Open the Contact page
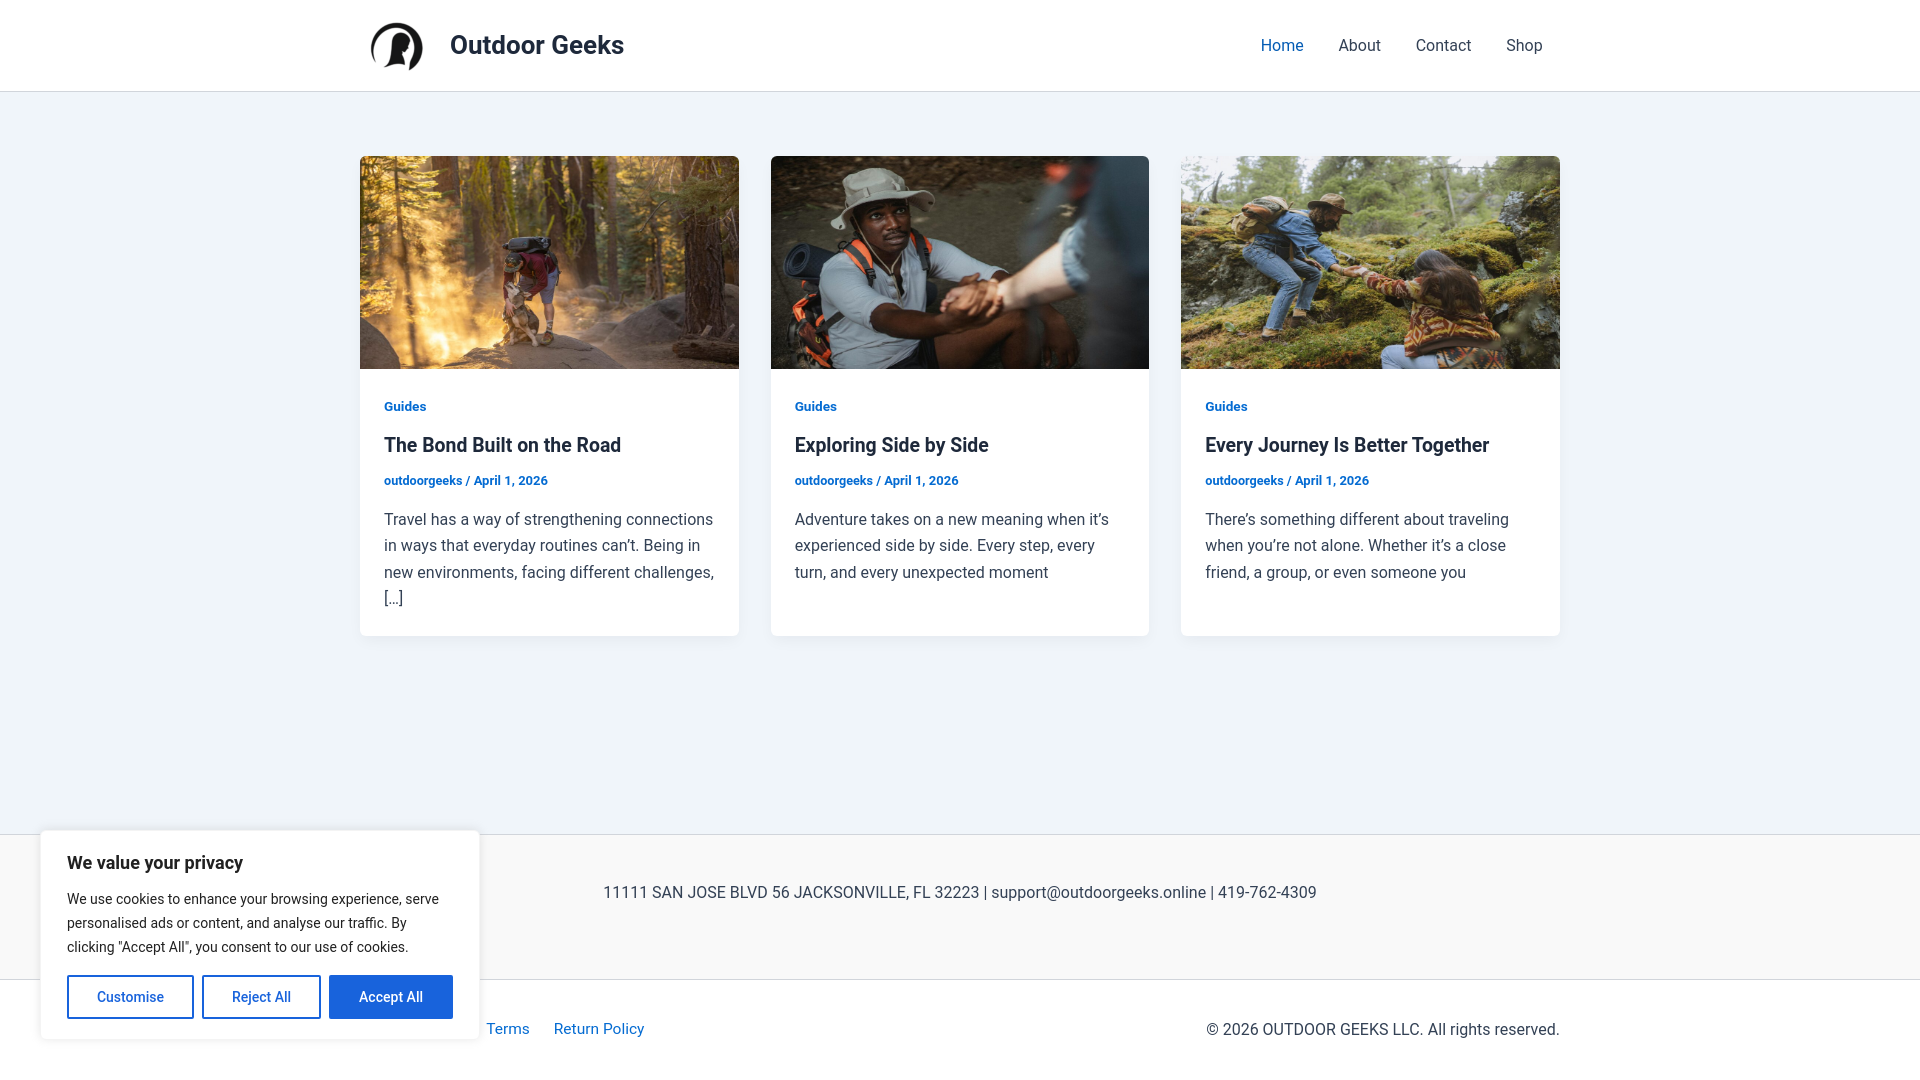The image size is (1920, 1080). pos(1443,46)
